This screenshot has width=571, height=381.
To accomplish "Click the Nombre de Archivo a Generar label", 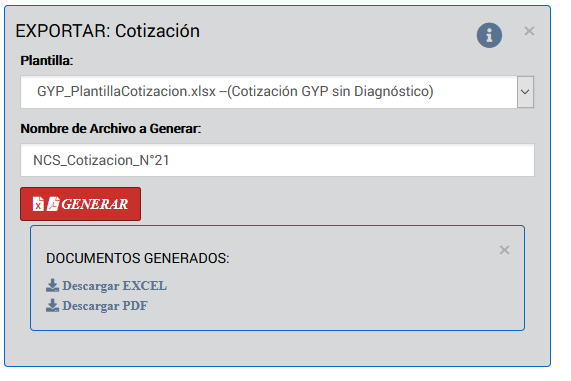I will [x=111, y=129].
